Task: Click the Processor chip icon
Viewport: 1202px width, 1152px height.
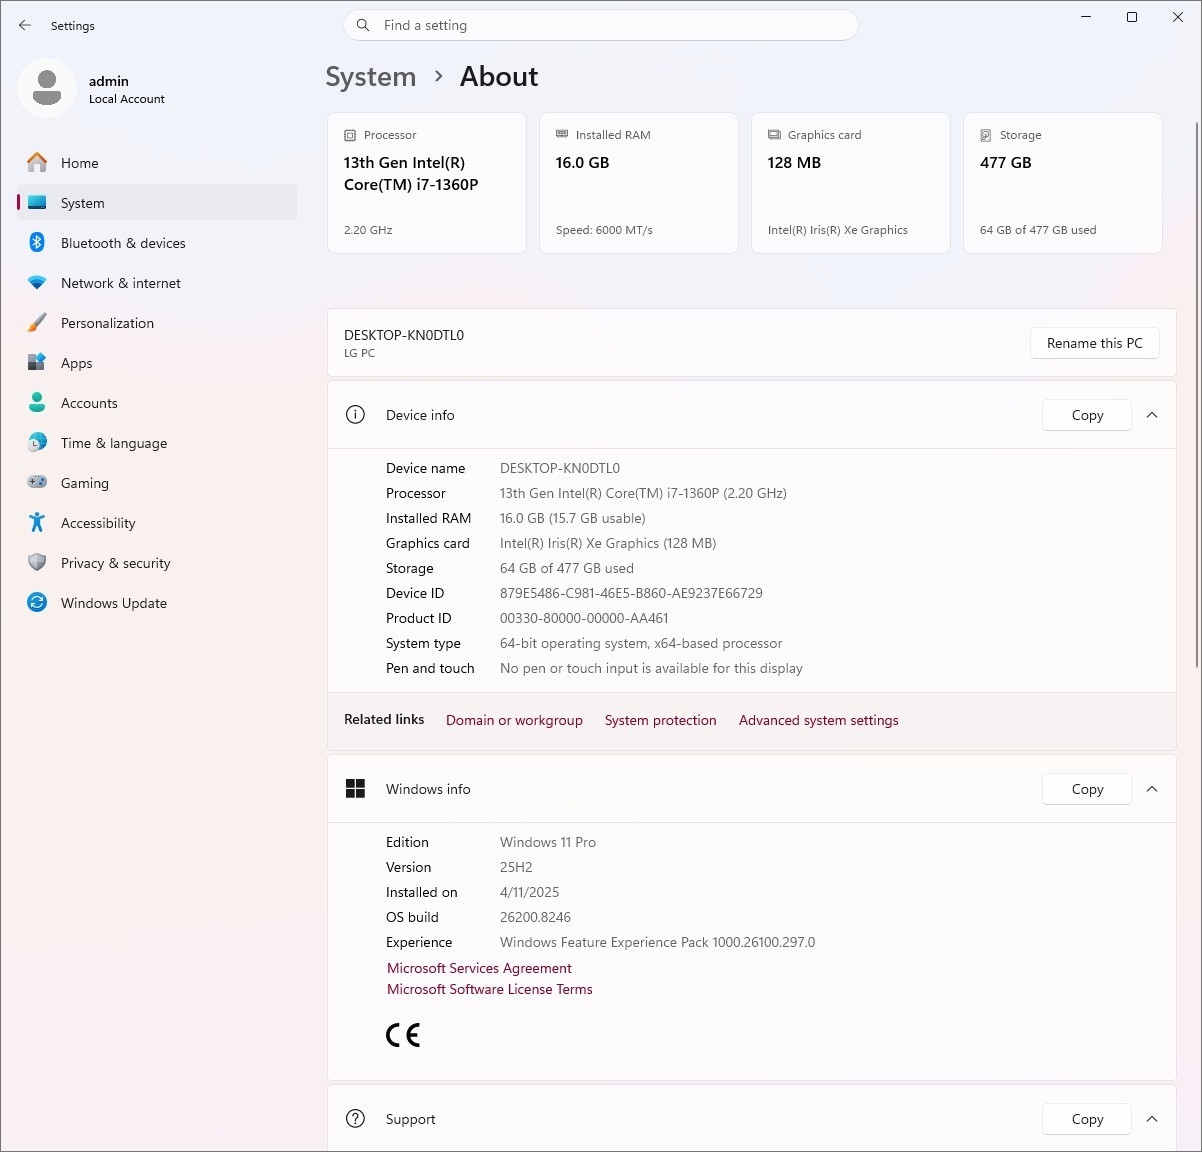Action: (x=350, y=135)
